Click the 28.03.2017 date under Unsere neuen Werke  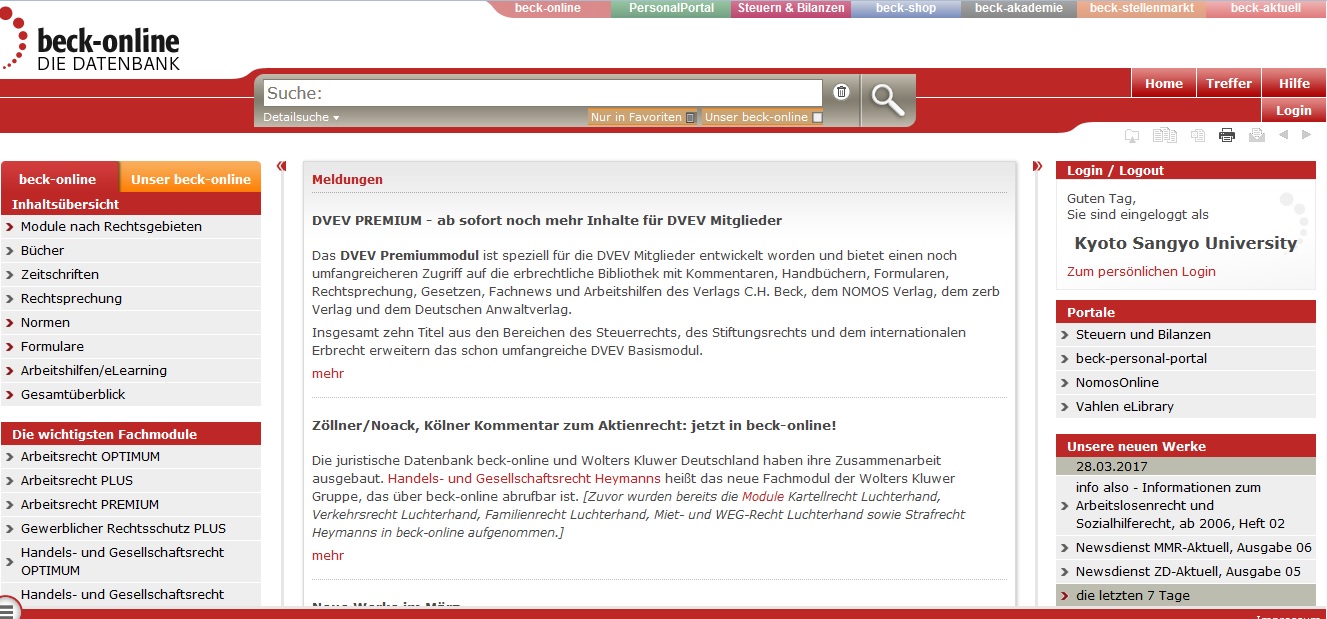tap(1112, 467)
